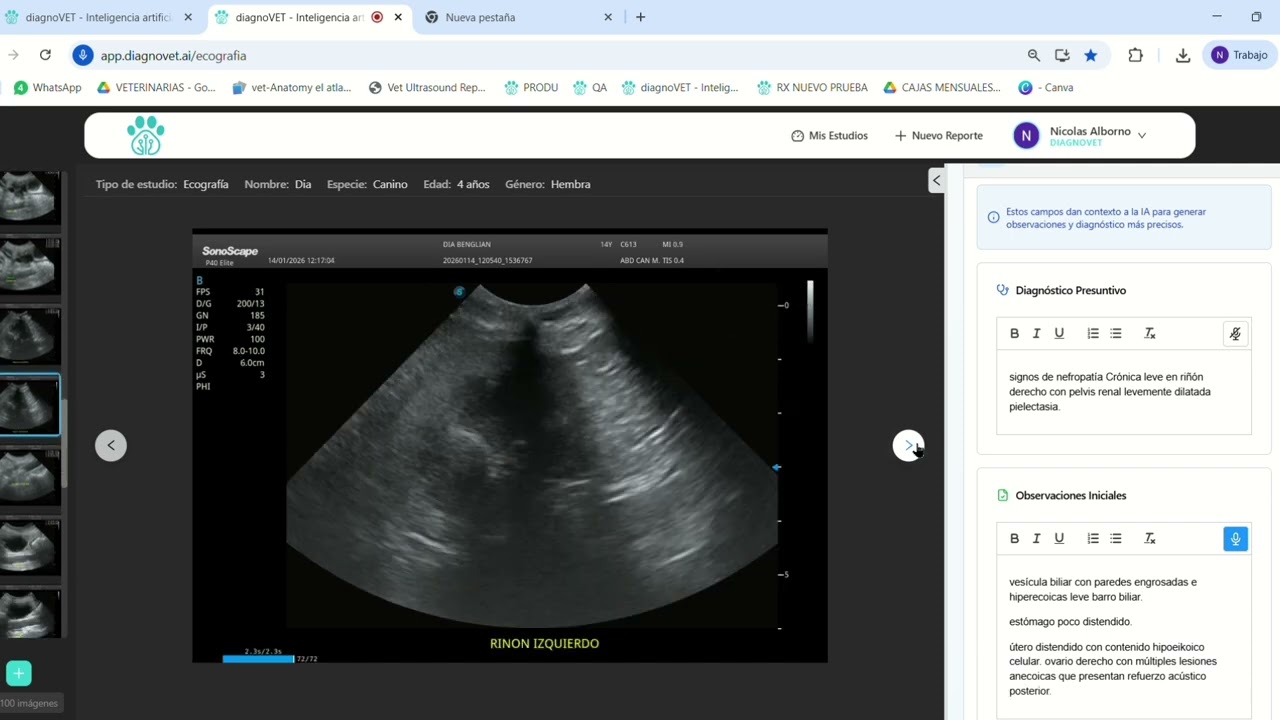The height and width of the screenshot is (720, 1280).
Task: Click into Observaciones Iniciales text area
Action: coord(1124,637)
